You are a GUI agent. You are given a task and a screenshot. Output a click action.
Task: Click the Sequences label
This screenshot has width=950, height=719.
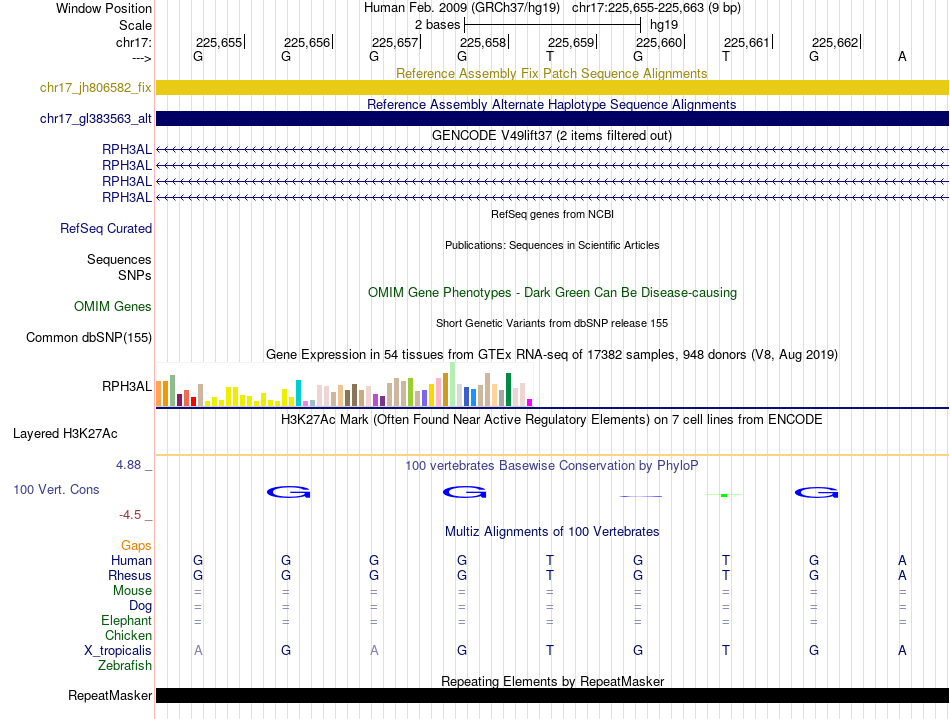click(x=119, y=259)
